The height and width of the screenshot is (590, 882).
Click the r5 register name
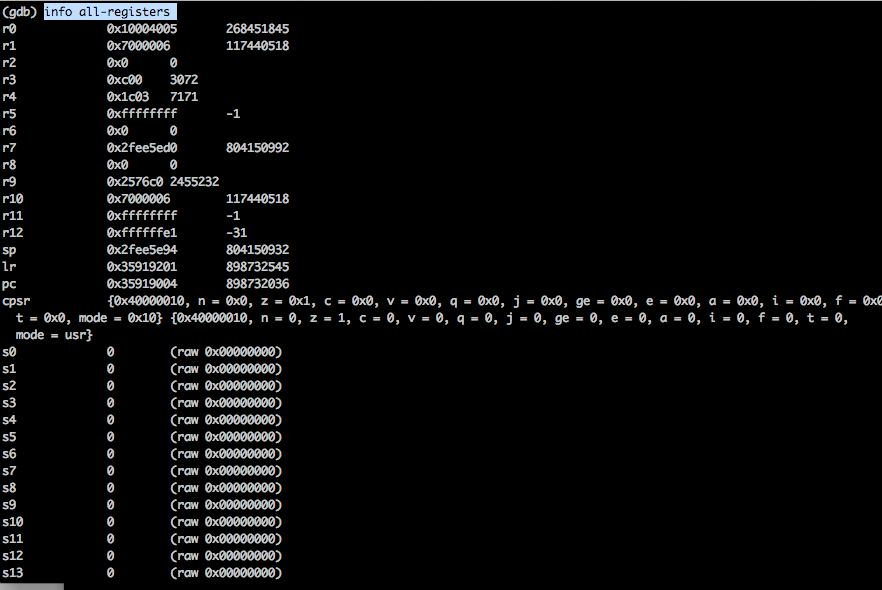(x=10, y=114)
